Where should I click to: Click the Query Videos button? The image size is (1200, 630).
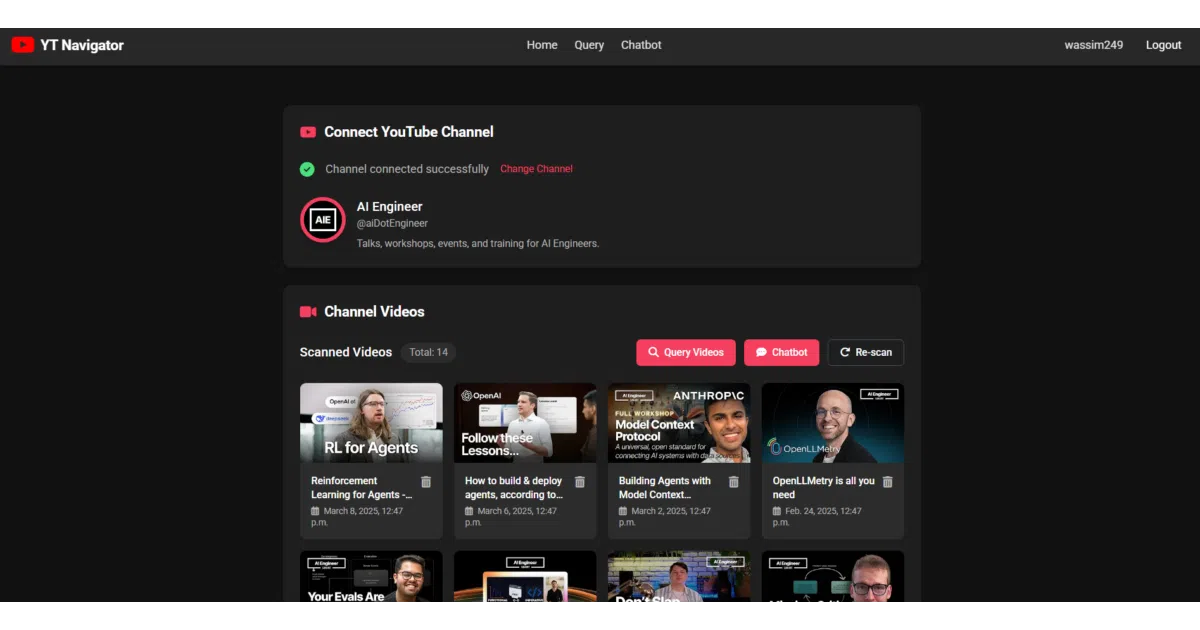686,352
